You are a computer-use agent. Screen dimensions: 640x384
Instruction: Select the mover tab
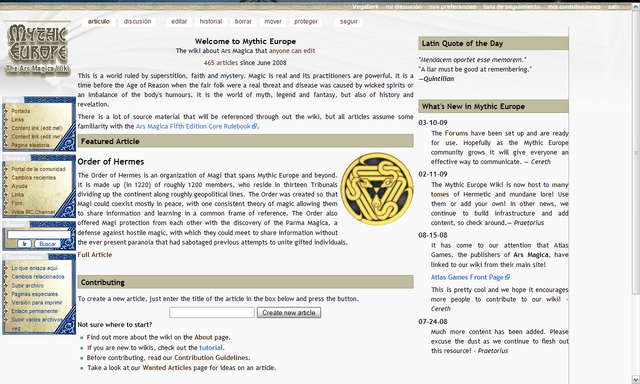(x=273, y=21)
